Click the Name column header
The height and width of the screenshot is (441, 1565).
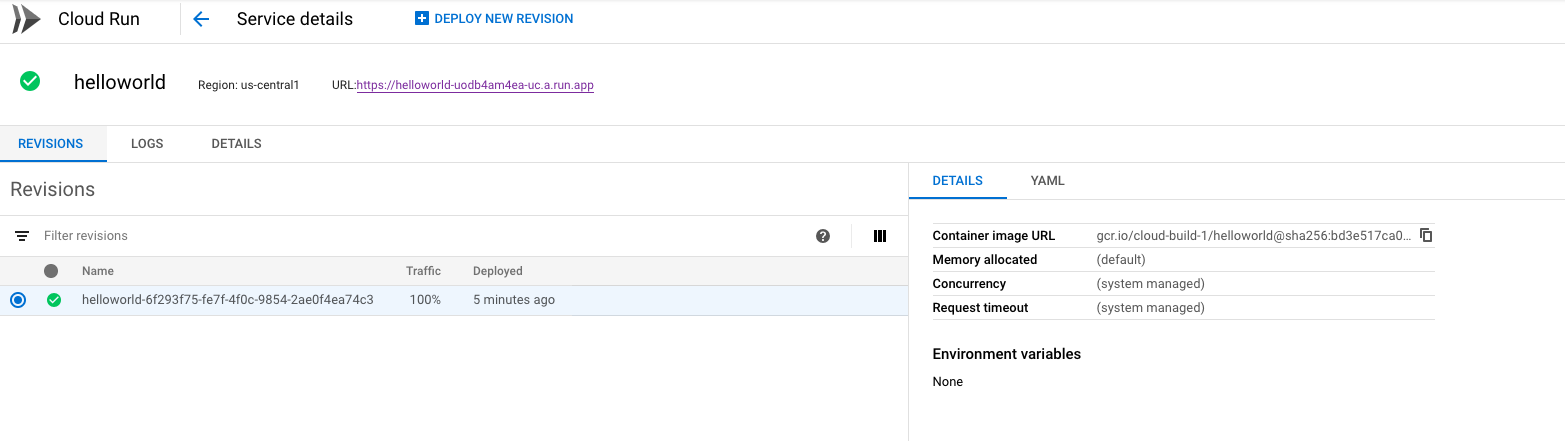pos(98,271)
